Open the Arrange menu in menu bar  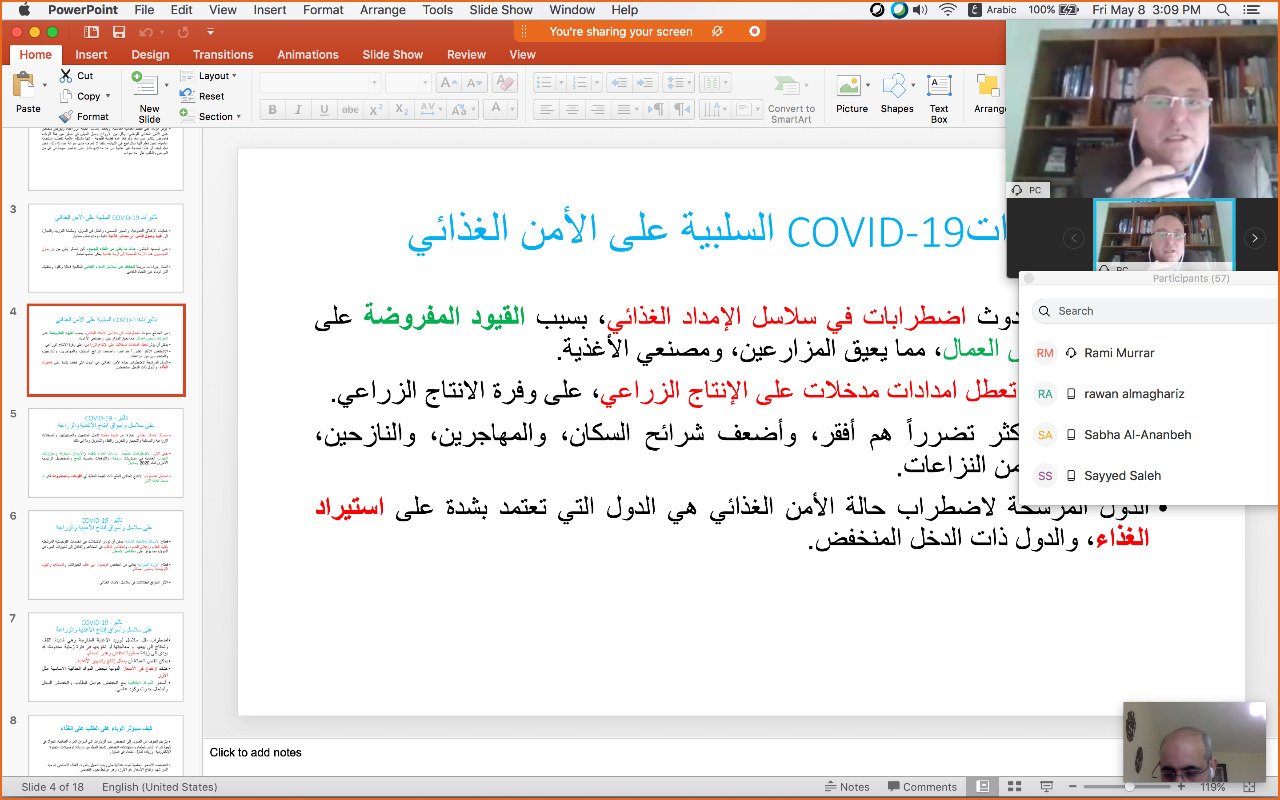pos(383,10)
